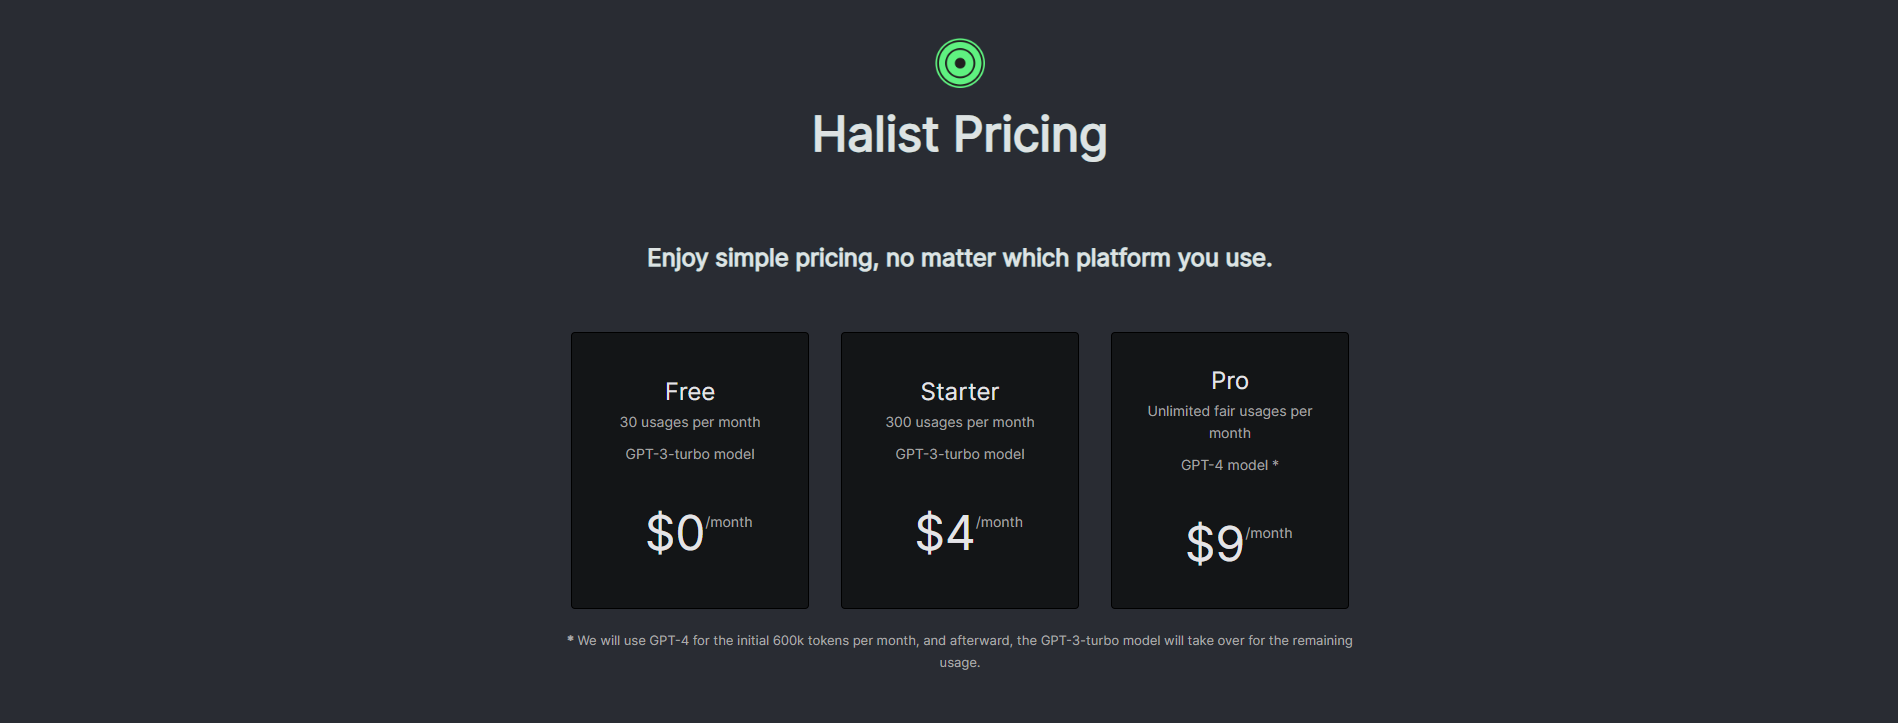Click '/month' label next to $0
Screen dimensions: 1898x723
[x=729, y=522]
